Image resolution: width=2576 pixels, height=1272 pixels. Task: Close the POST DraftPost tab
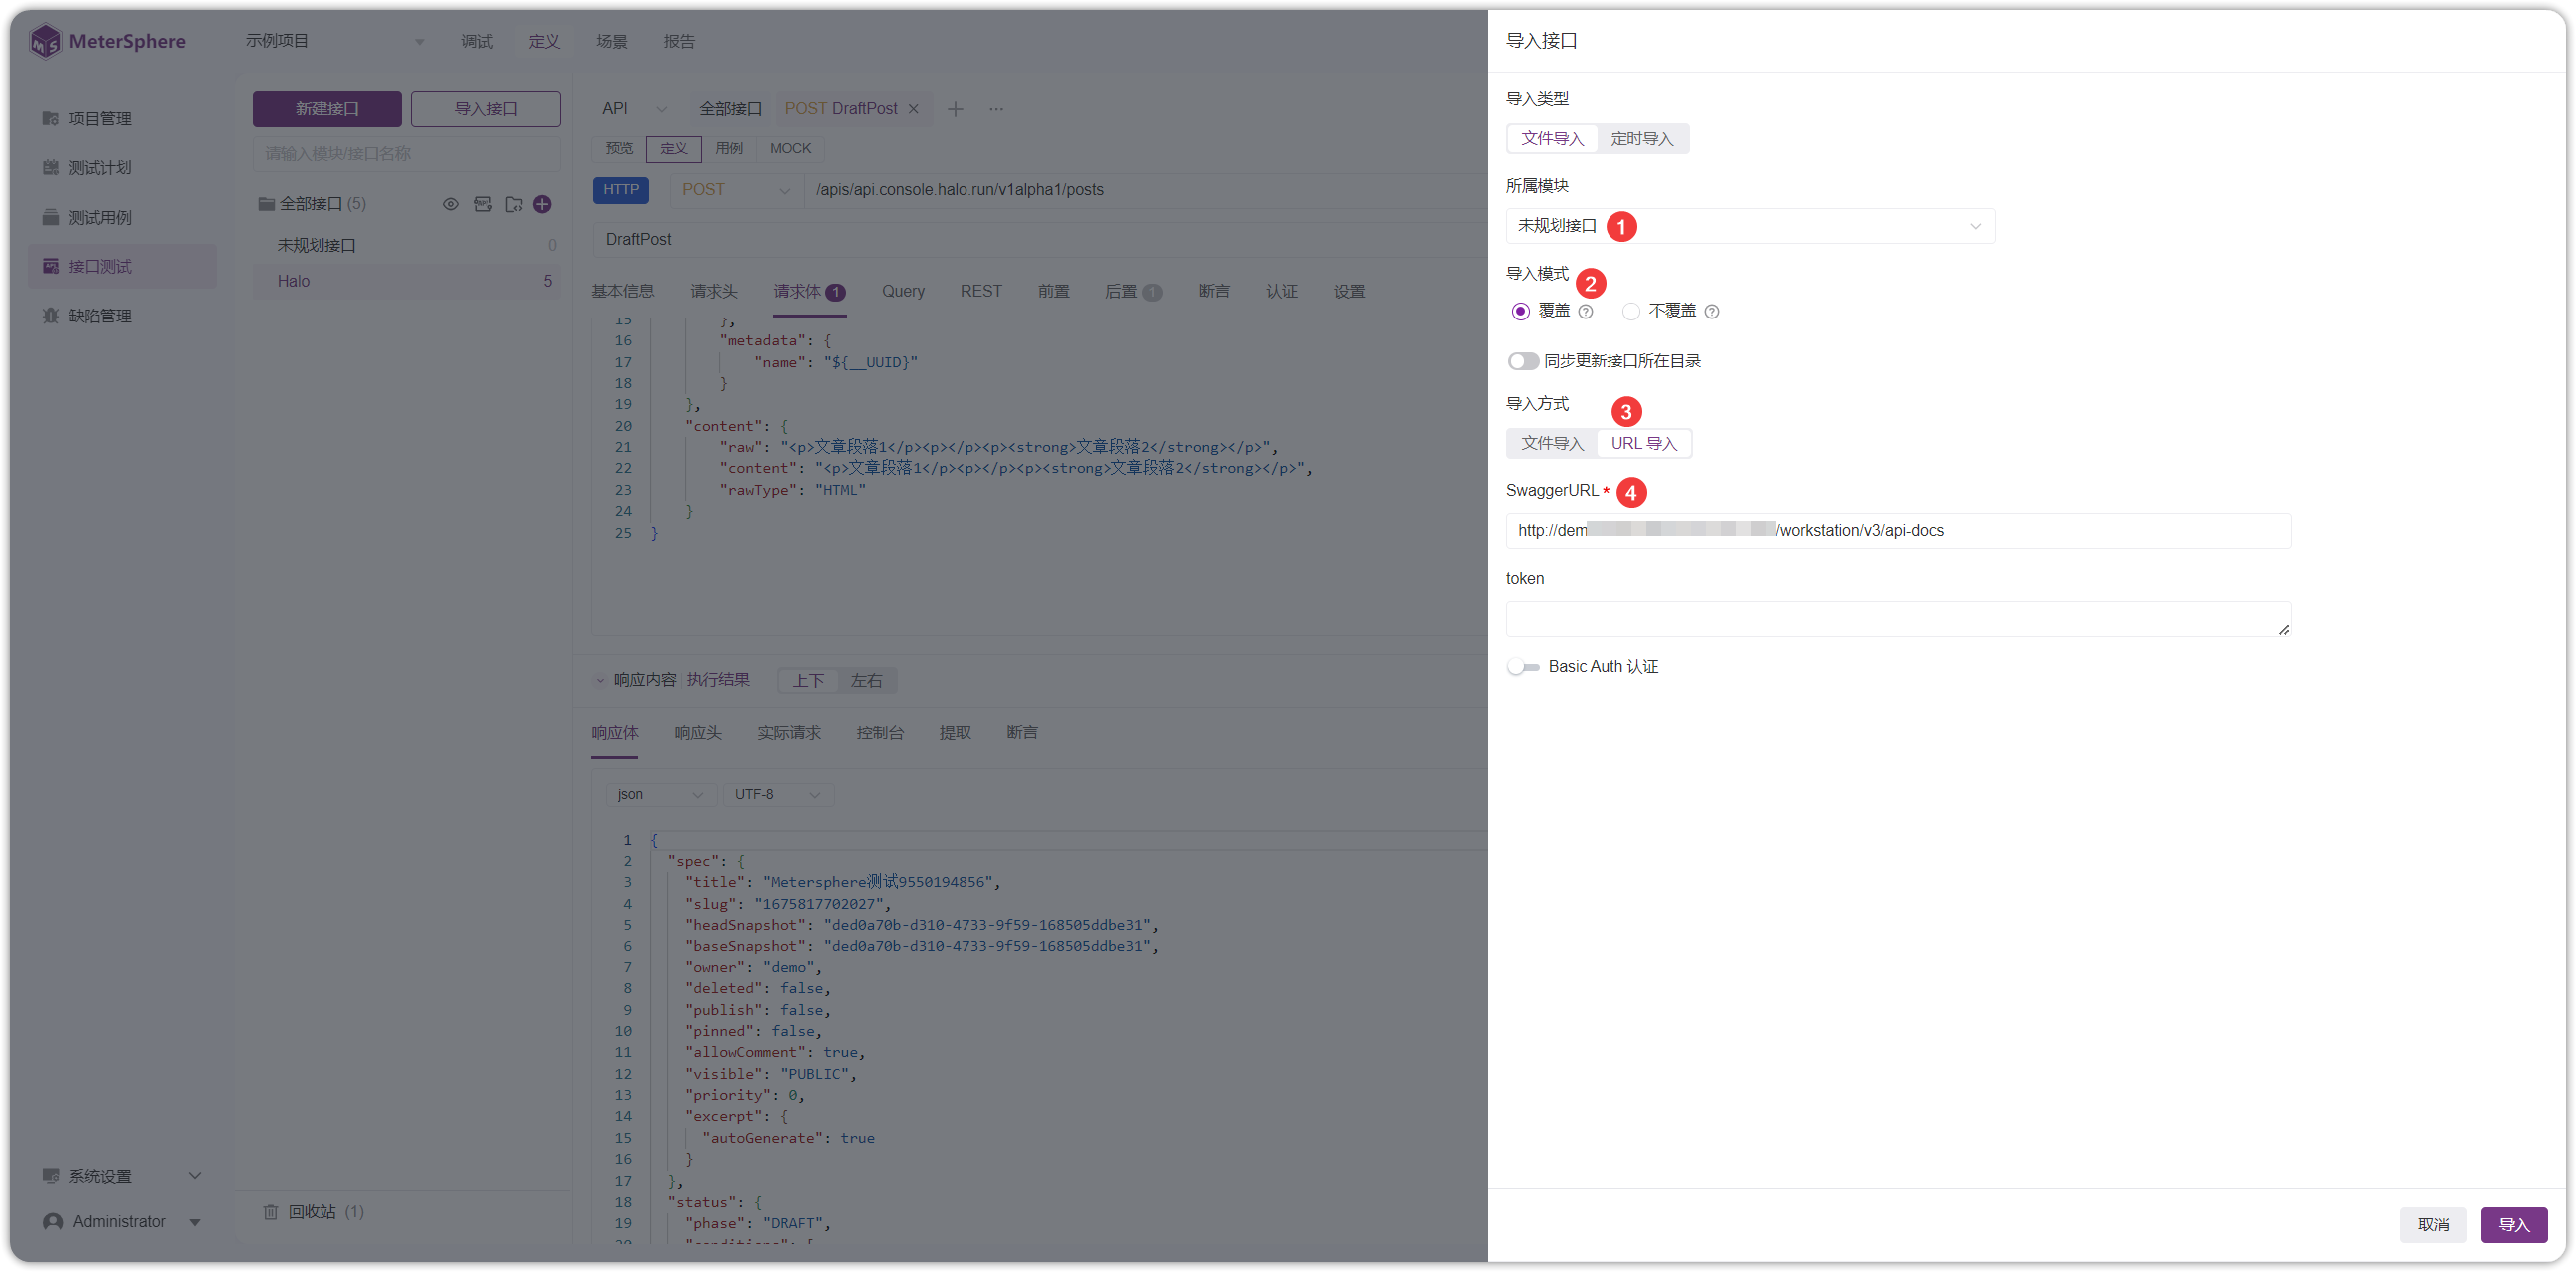click(913, 108)
